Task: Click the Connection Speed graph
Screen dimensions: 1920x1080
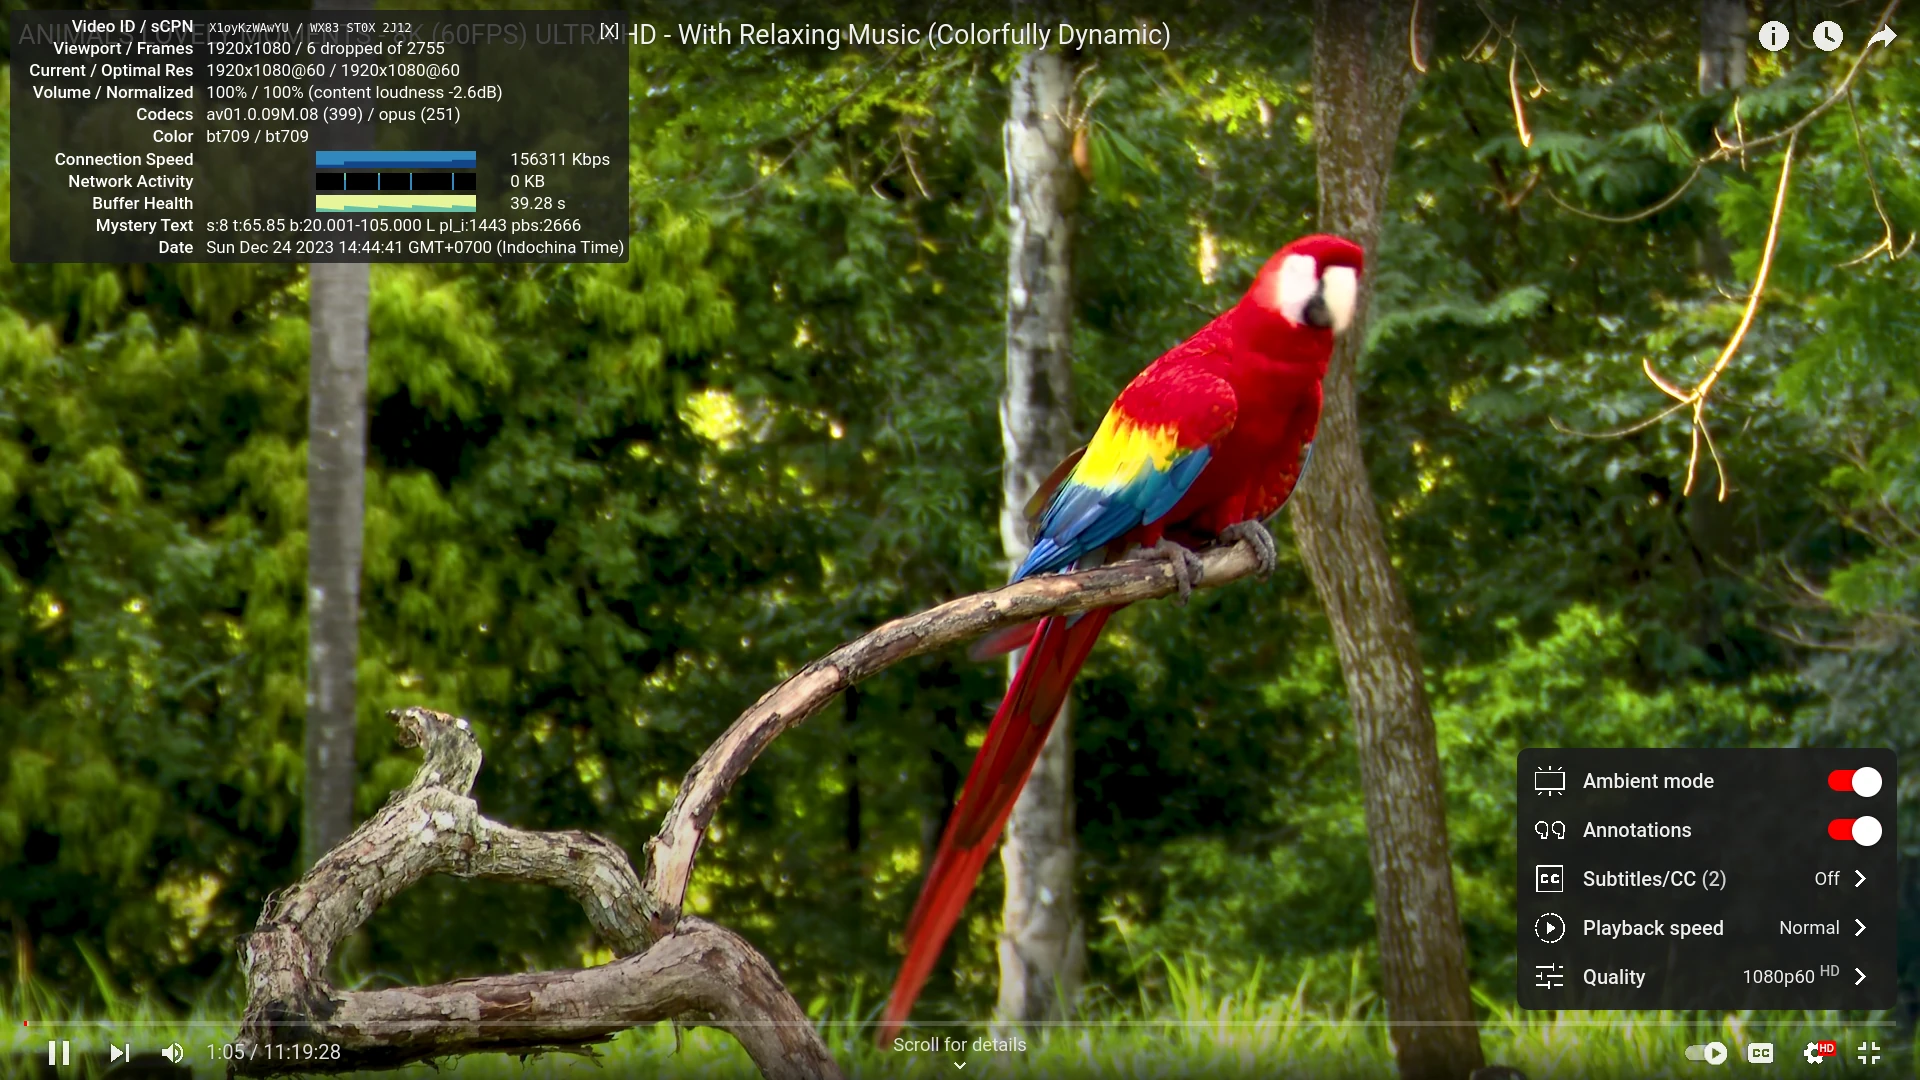Action: click(x=396, y=159)
